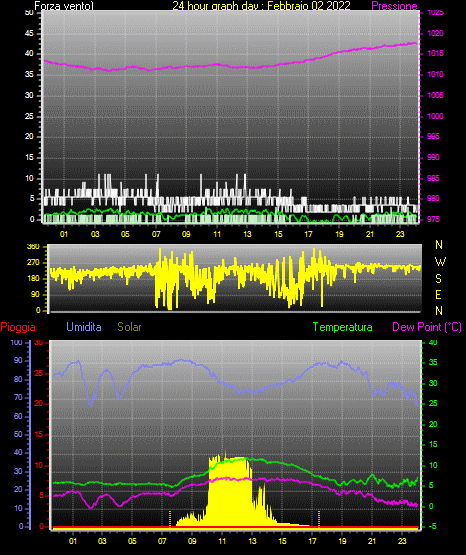
Task: Click the compass letter 'W' beside direction chart
Action: 440,262
